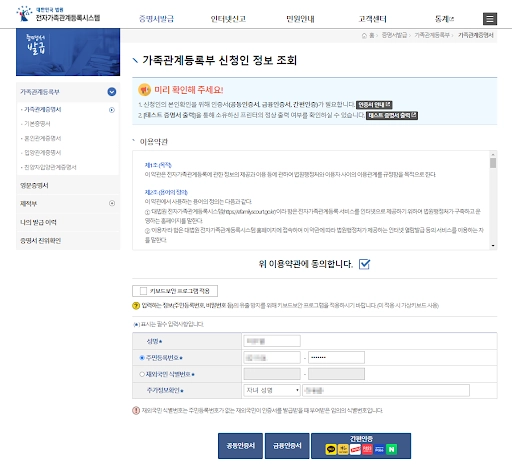This screenshot has height=472, width=512.
Task: Open the 인터넷신고 top menu
Action: point(228,19)
